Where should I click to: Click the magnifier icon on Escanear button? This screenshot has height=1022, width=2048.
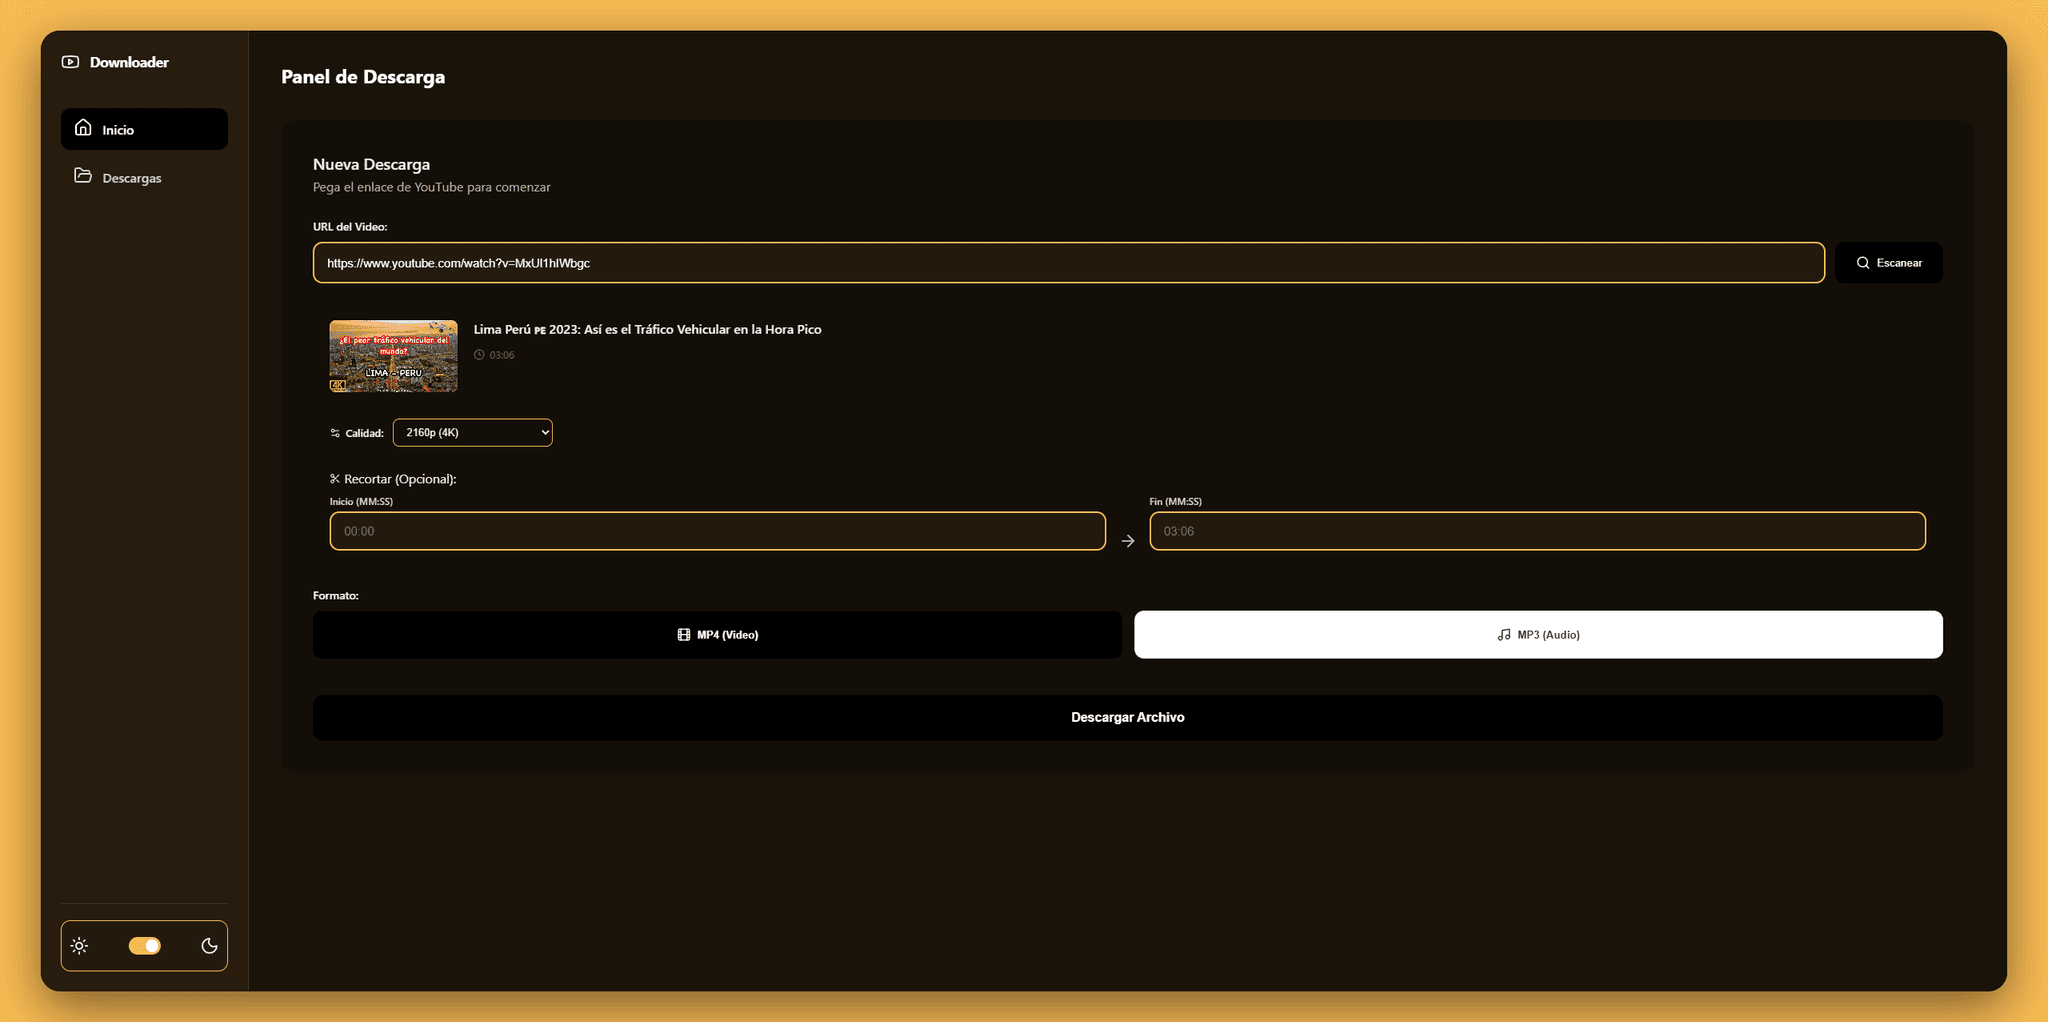pyautogui.click(x=1862, y=262)
